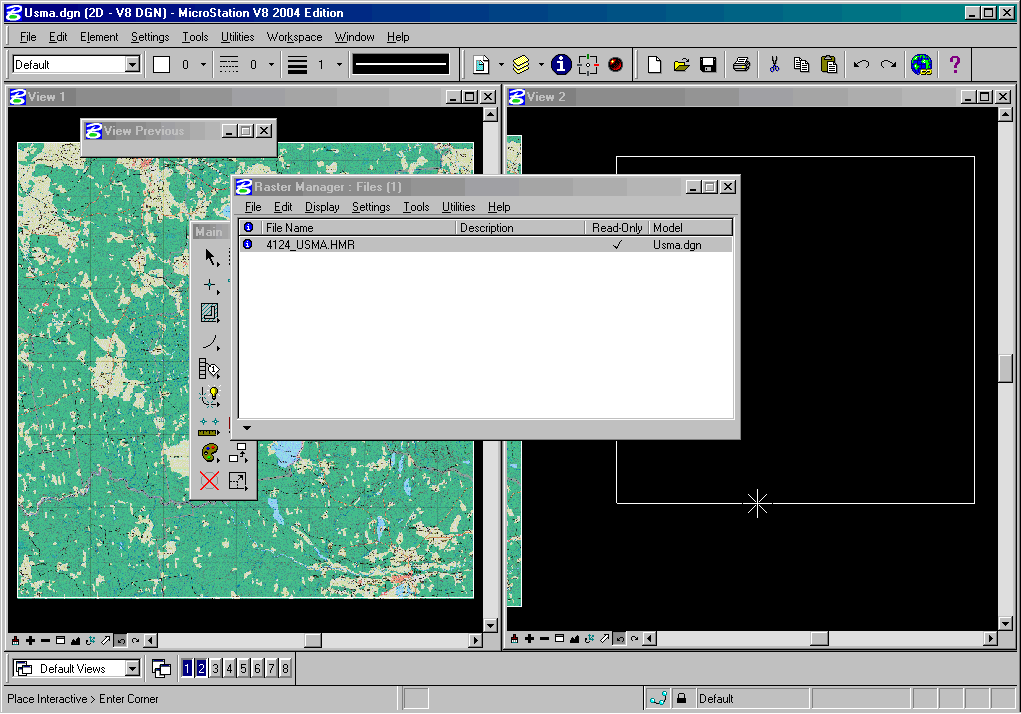Open Raster Manager Display menu
1021x714 pixels.
click(x=322, y=207)
